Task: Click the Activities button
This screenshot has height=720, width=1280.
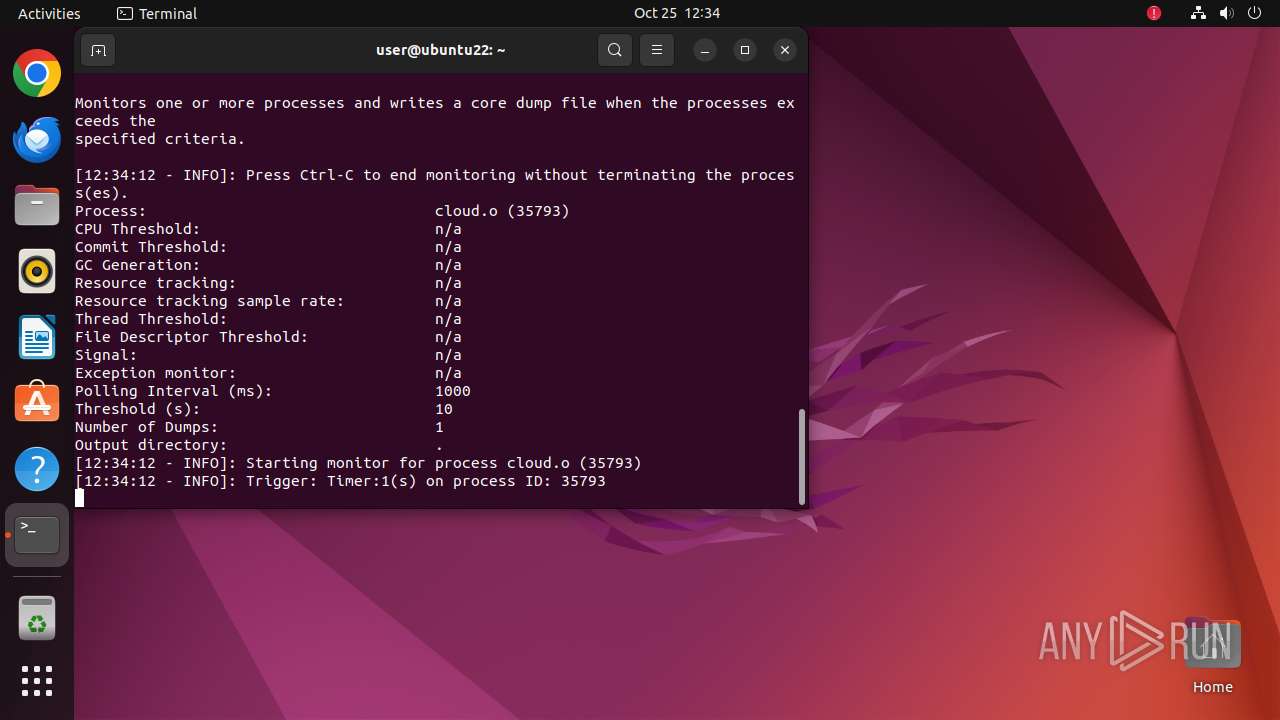Action: pyautogui.click(x=49, y=13)
